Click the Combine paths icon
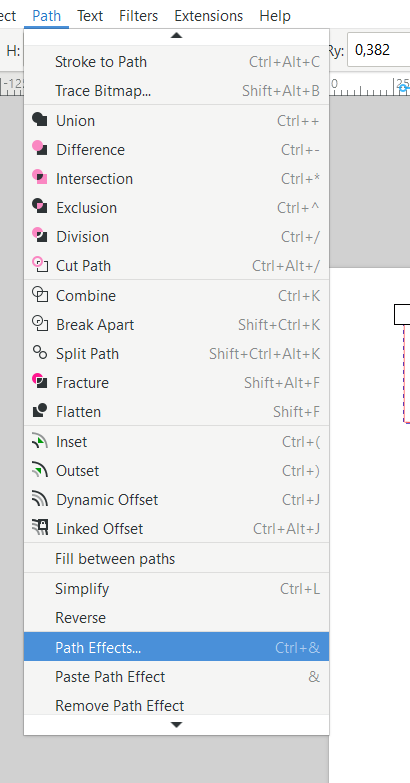The image size is (410, 783). [39, 295]
